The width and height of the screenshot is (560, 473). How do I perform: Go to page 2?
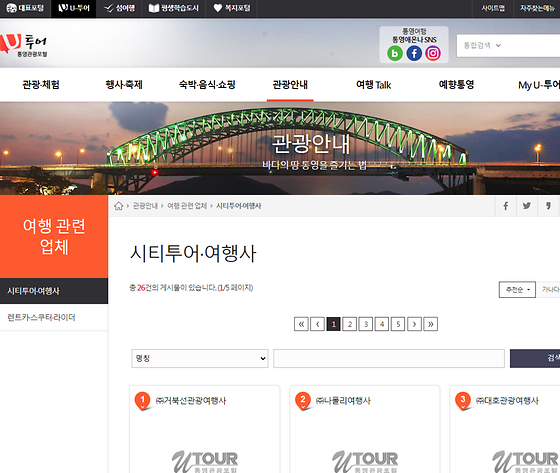(x=350, y=324)
